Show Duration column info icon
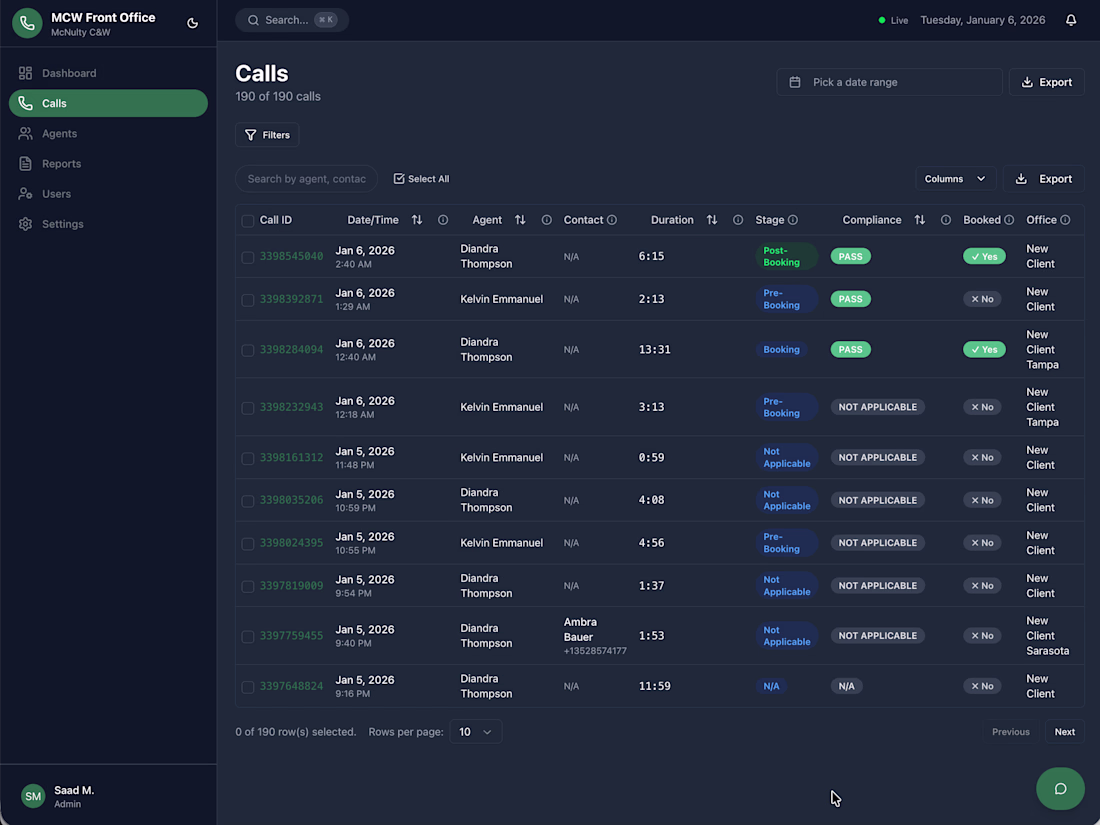This screenshot has height=825, width=1100. (x=738, y=220)
